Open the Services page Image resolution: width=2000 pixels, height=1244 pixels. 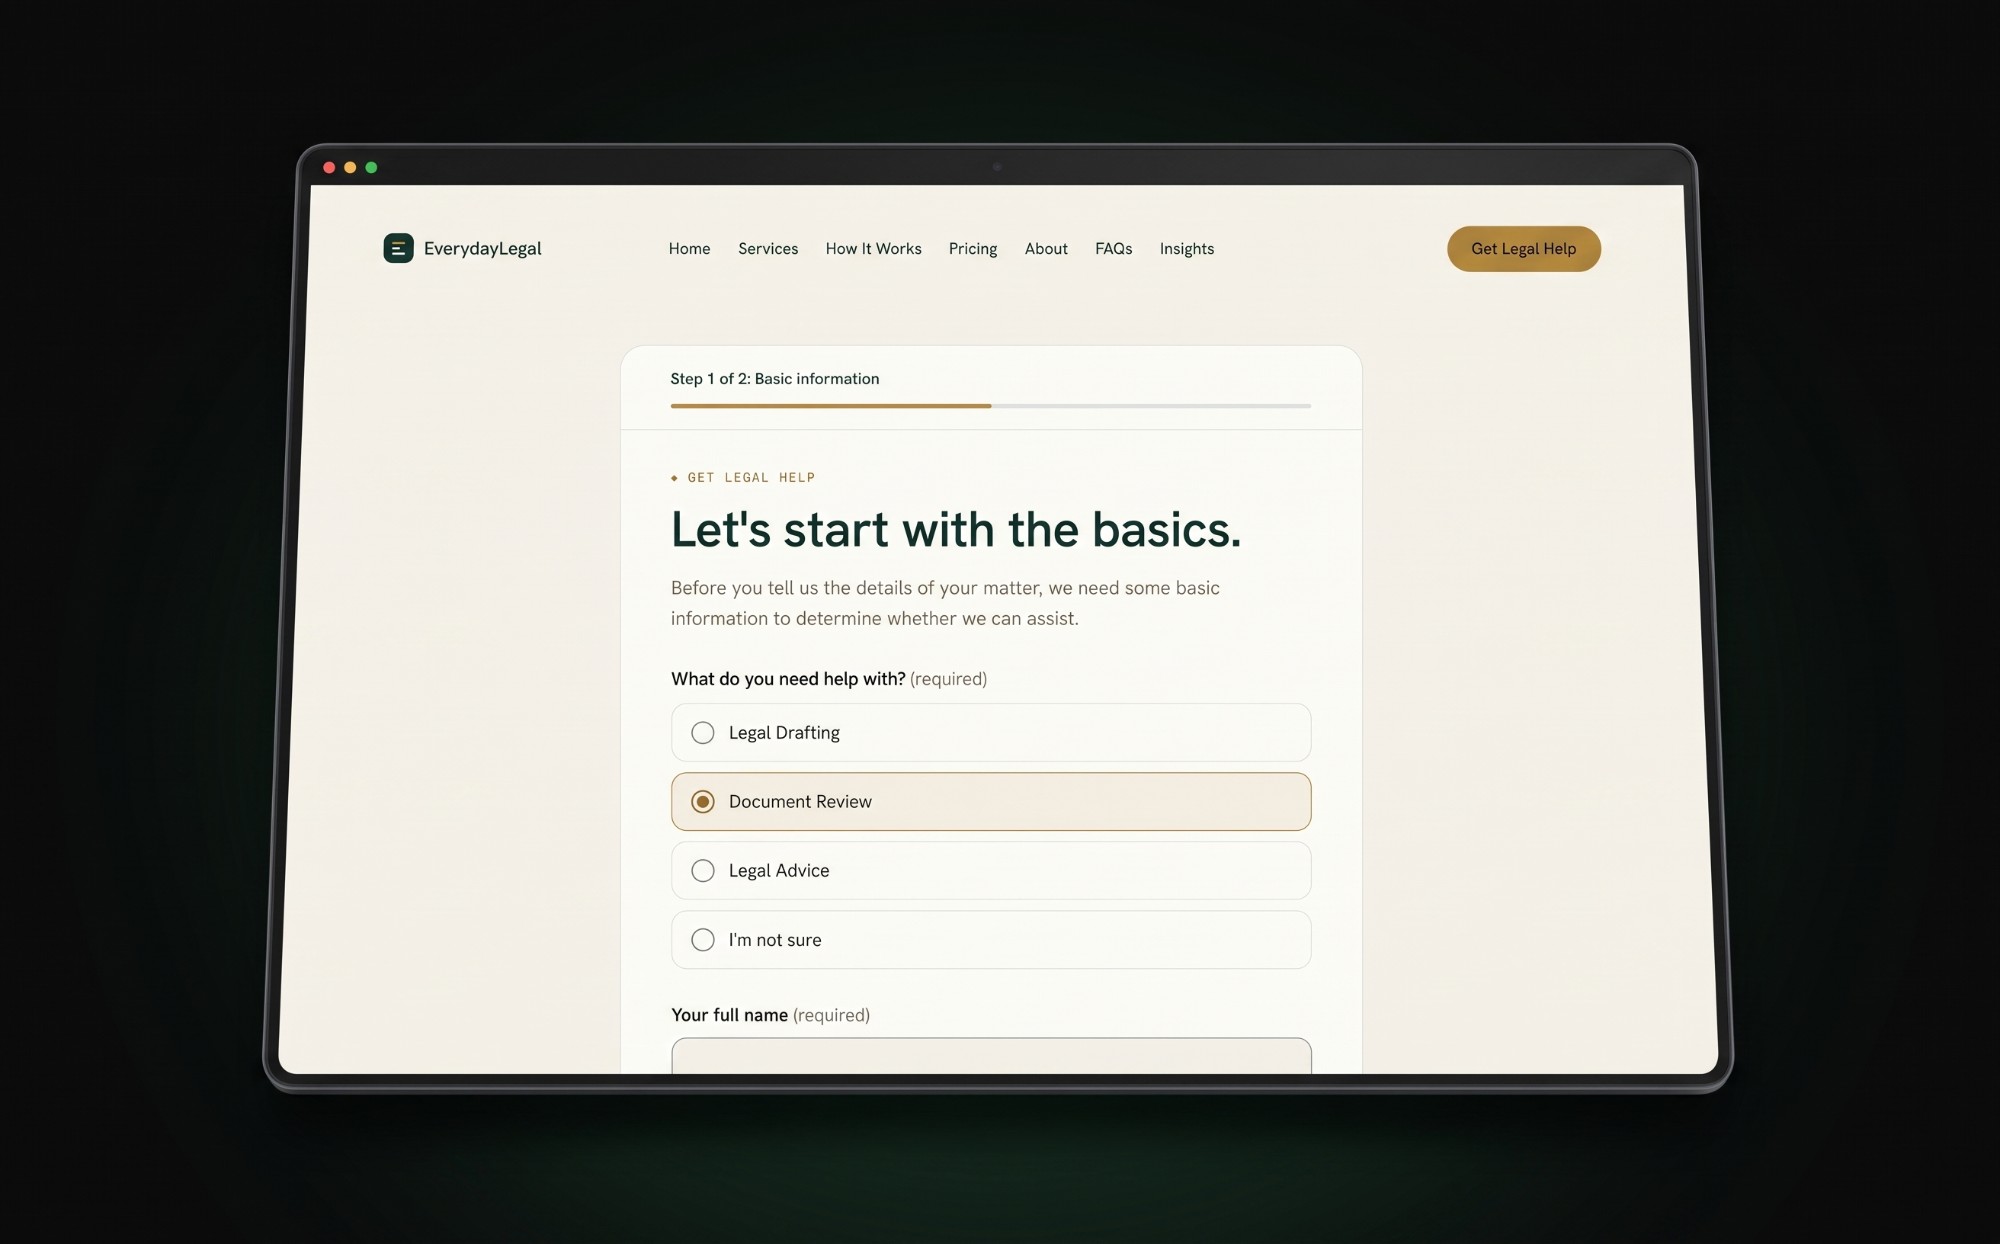[x=768, y=248]
